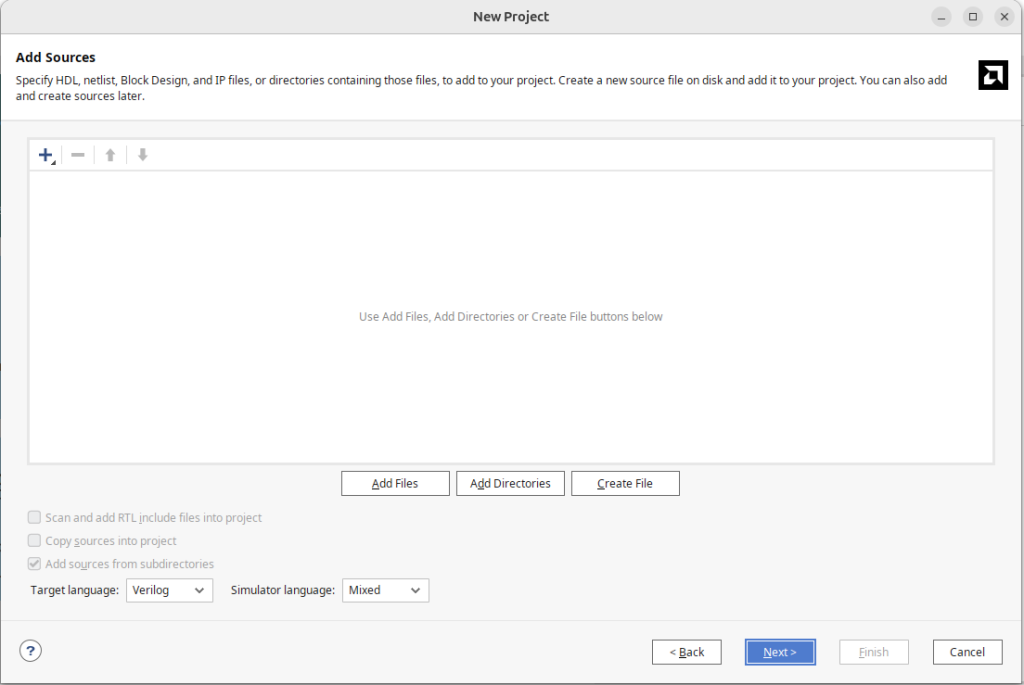Proceed by clicking Next
Viewport: 1024px width, 685px height.
pyautogui.click(x=780, y=652)
